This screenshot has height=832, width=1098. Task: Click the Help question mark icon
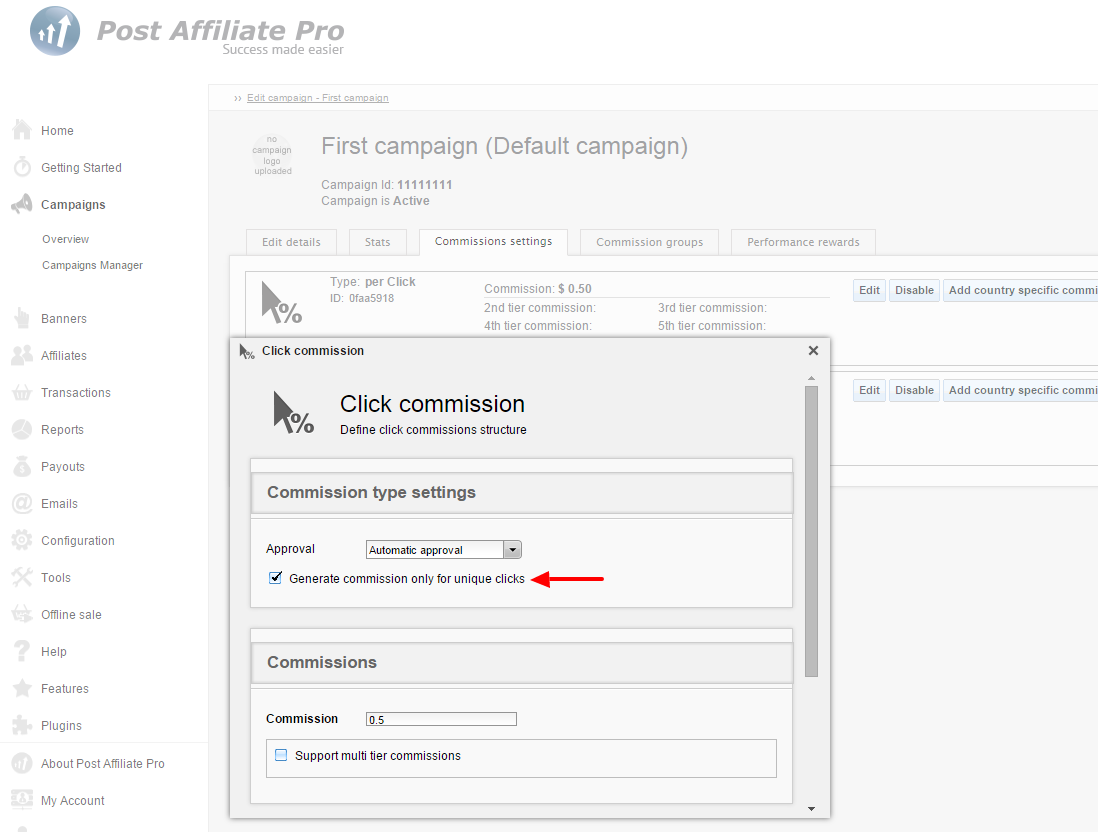pyautogui.click(x=22, y=651)
